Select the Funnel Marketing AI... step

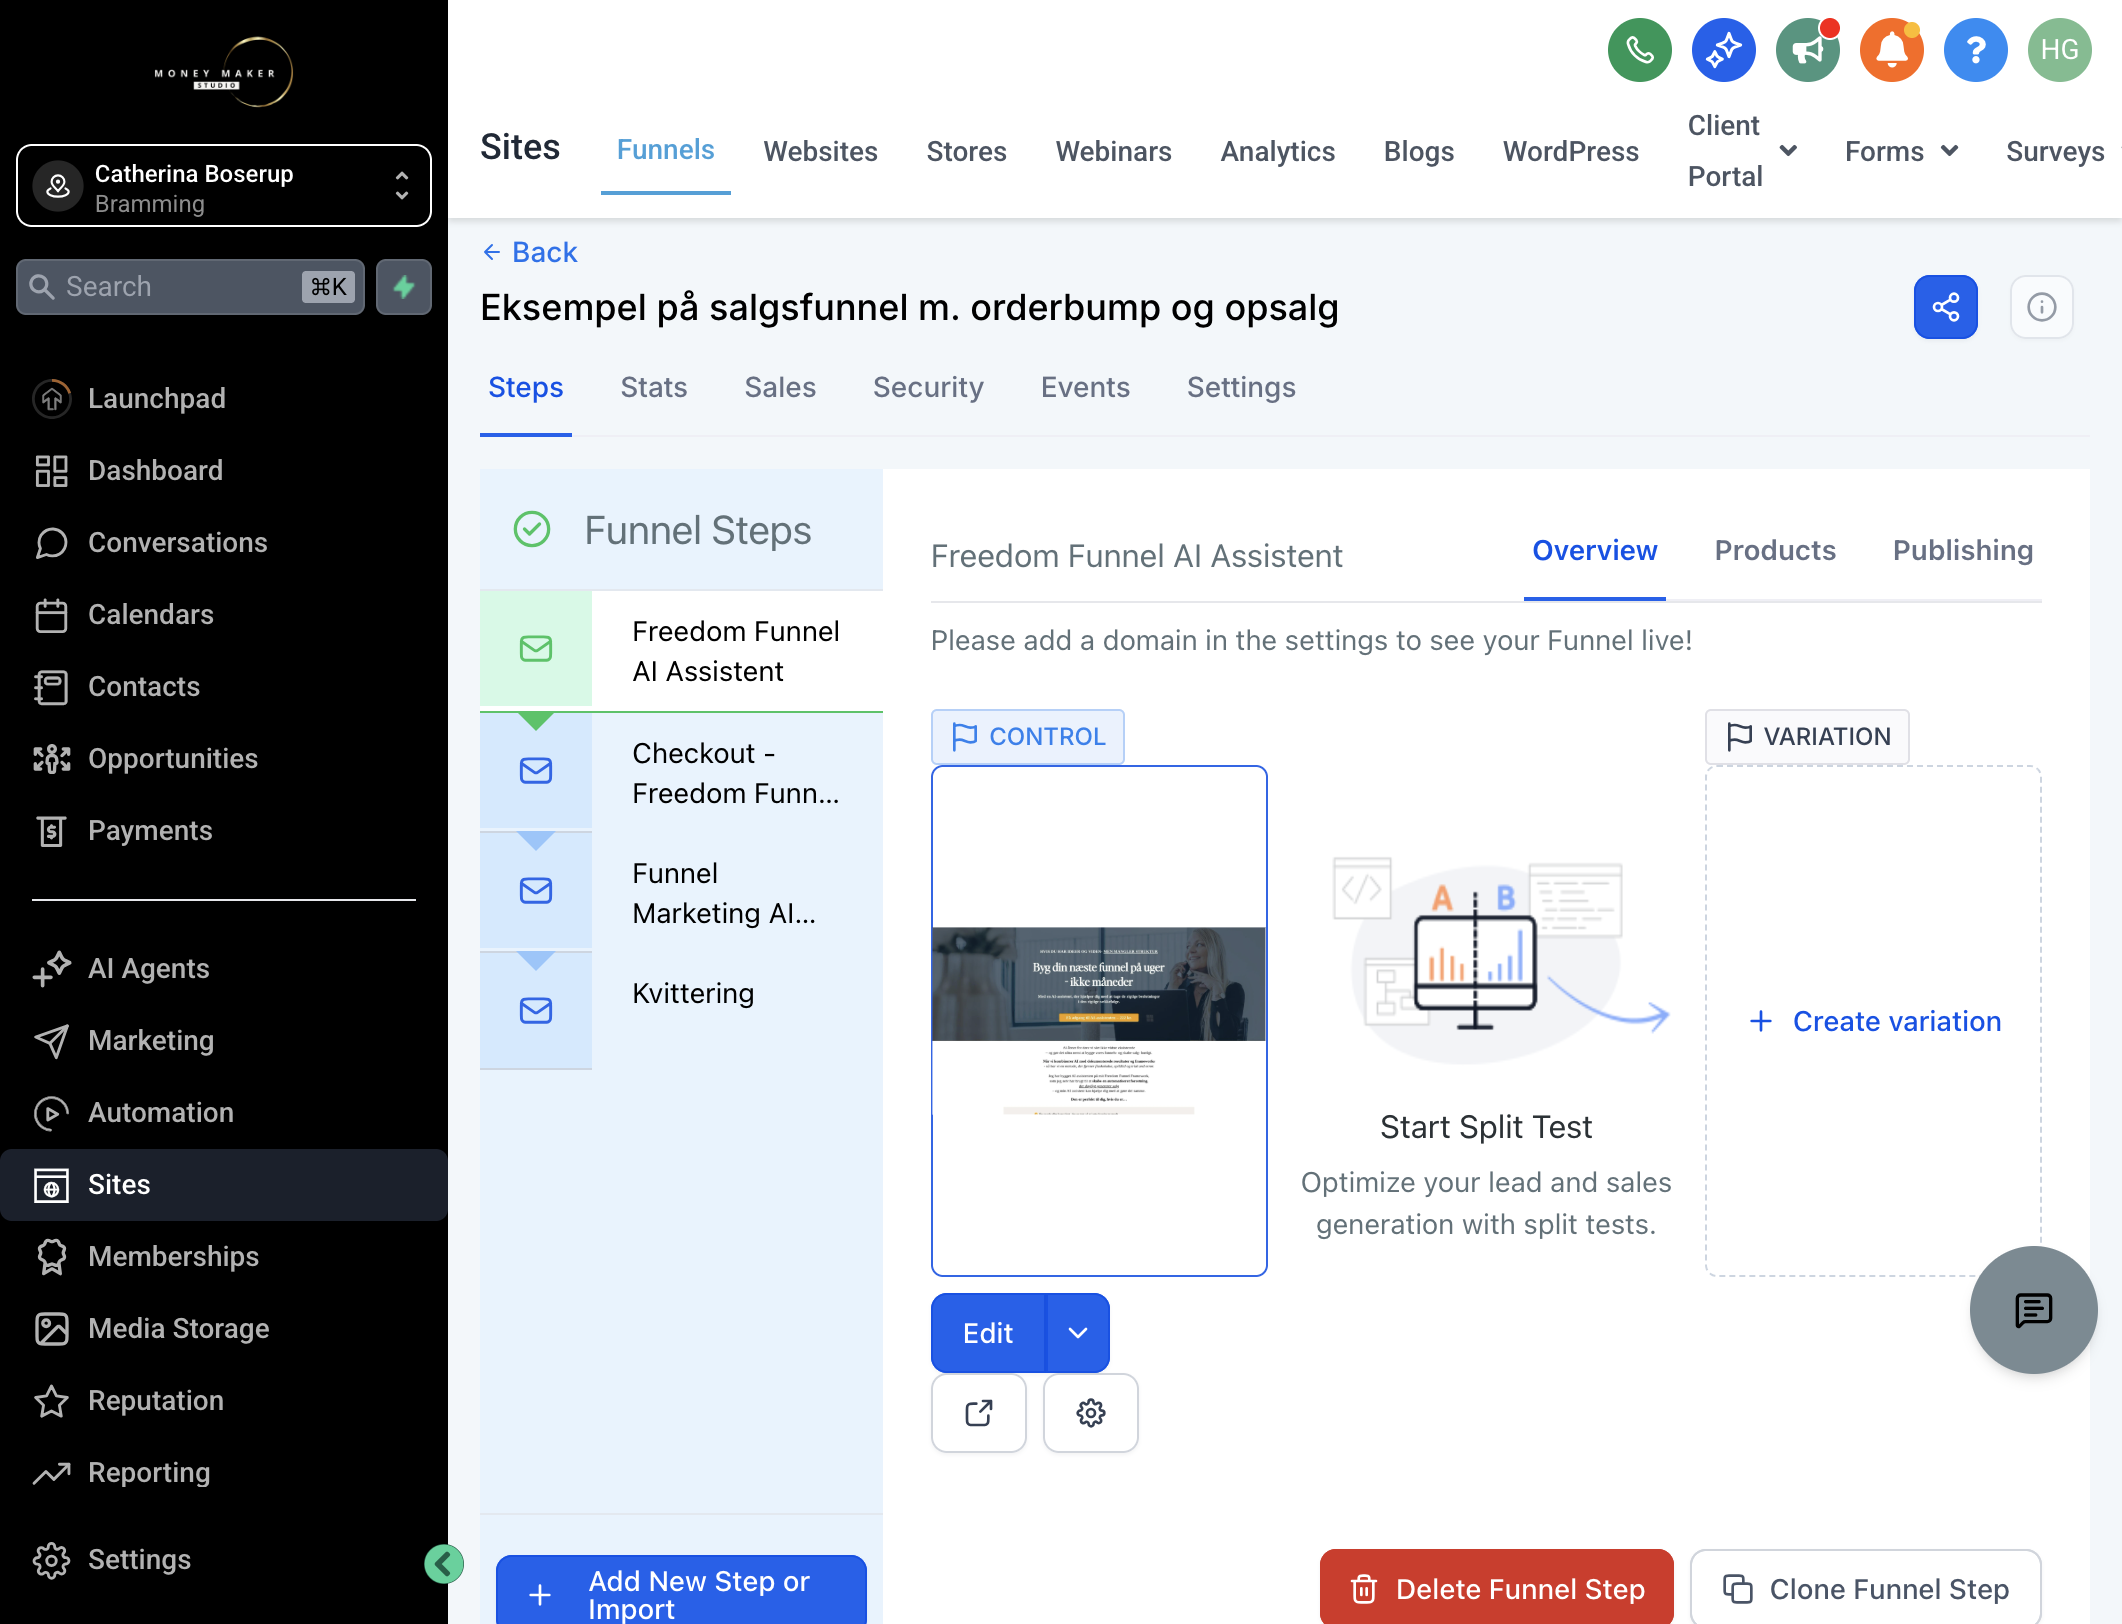pos(681,892)
